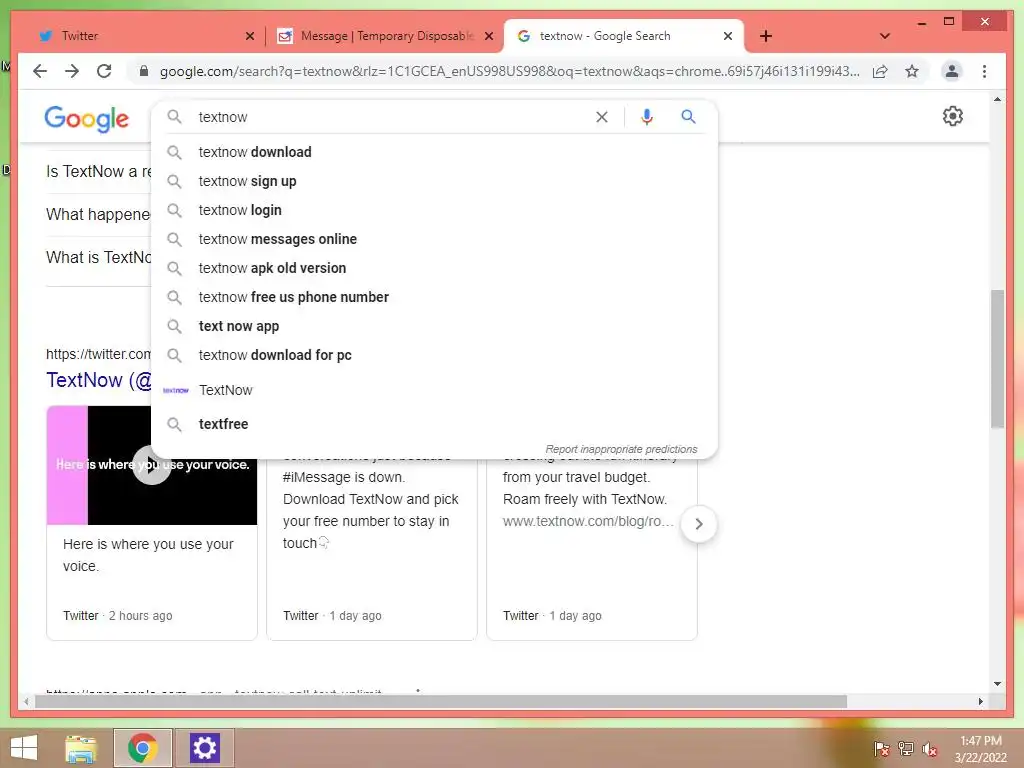Play the 'Here is where you use your voice' video
The image size is (1024, 768).
(x=152, y=465)
